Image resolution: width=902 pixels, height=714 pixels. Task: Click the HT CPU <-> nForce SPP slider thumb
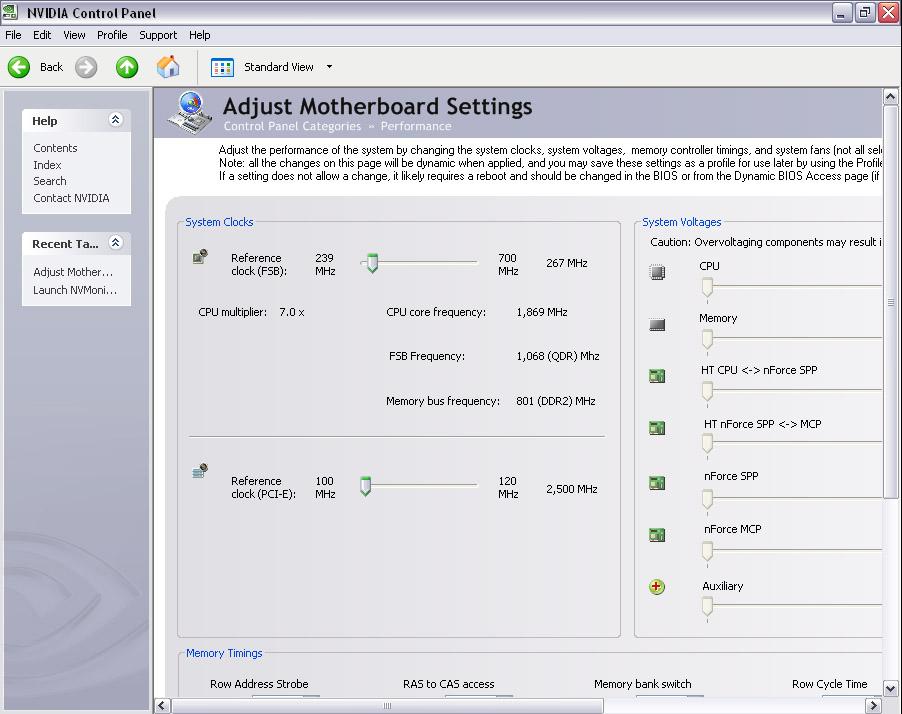(708, 392)
